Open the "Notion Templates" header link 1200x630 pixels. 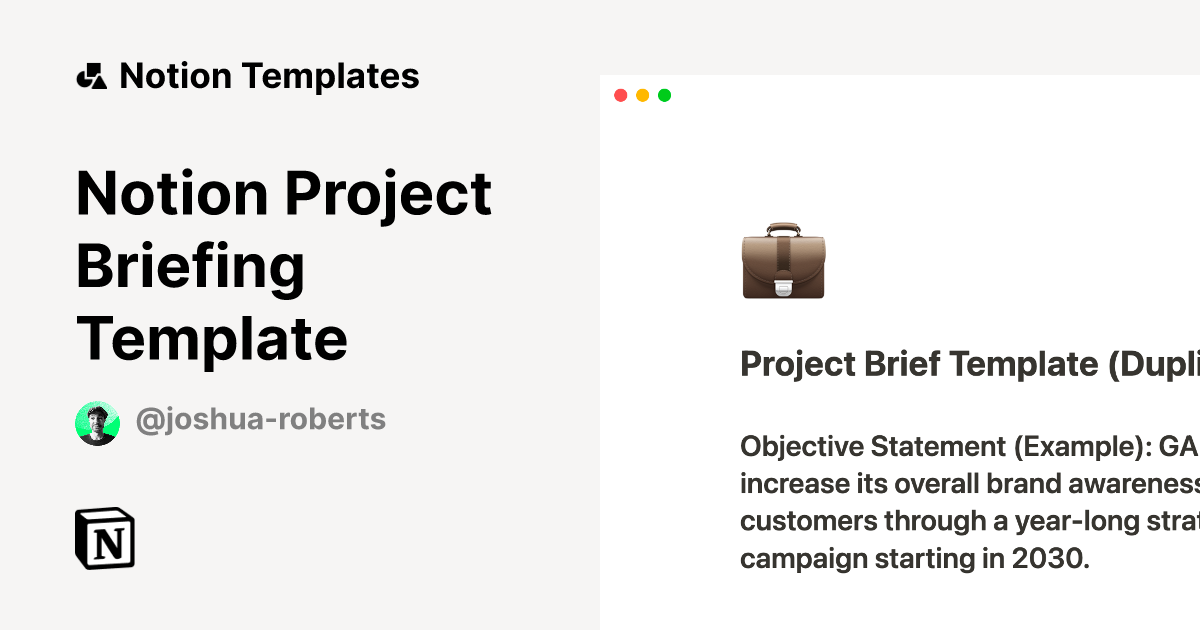coord(269,76)
